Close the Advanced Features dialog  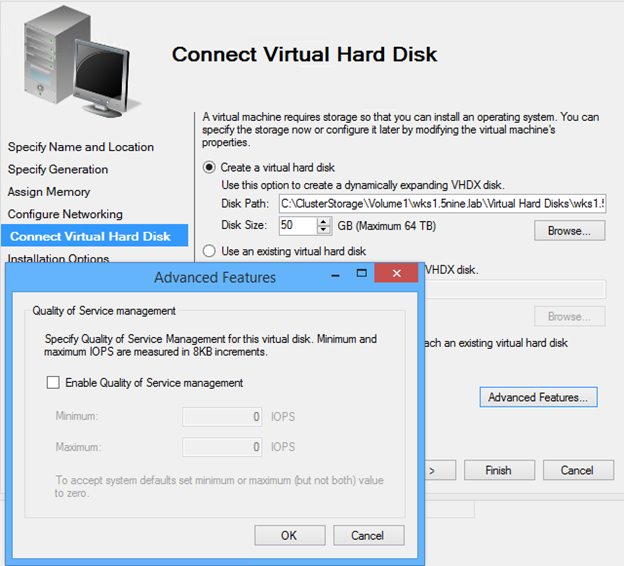point(395,274)
